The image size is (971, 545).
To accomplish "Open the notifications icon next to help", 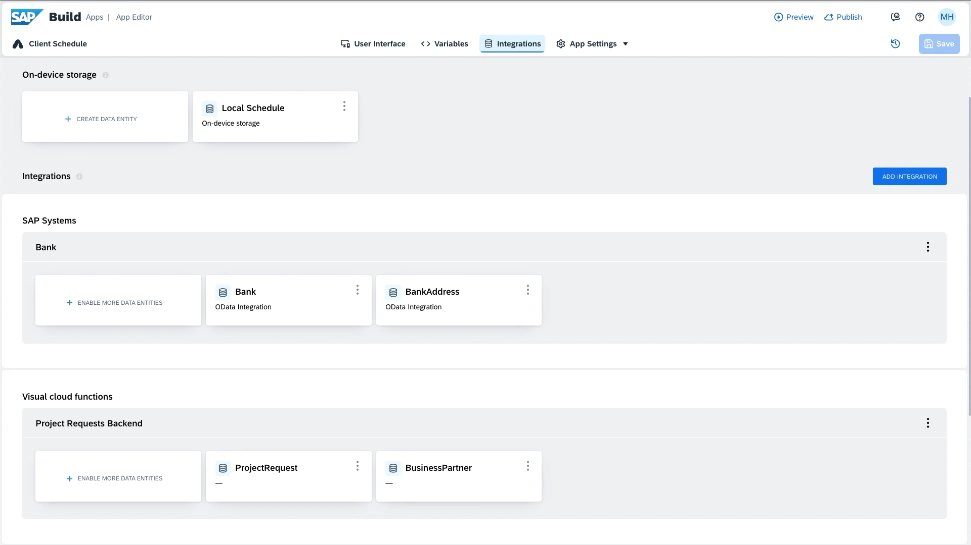I will 895,17.
